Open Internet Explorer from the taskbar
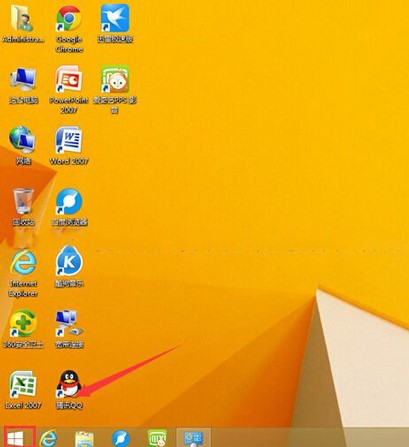This screenshot has height=447, width=409. [48, 438]
